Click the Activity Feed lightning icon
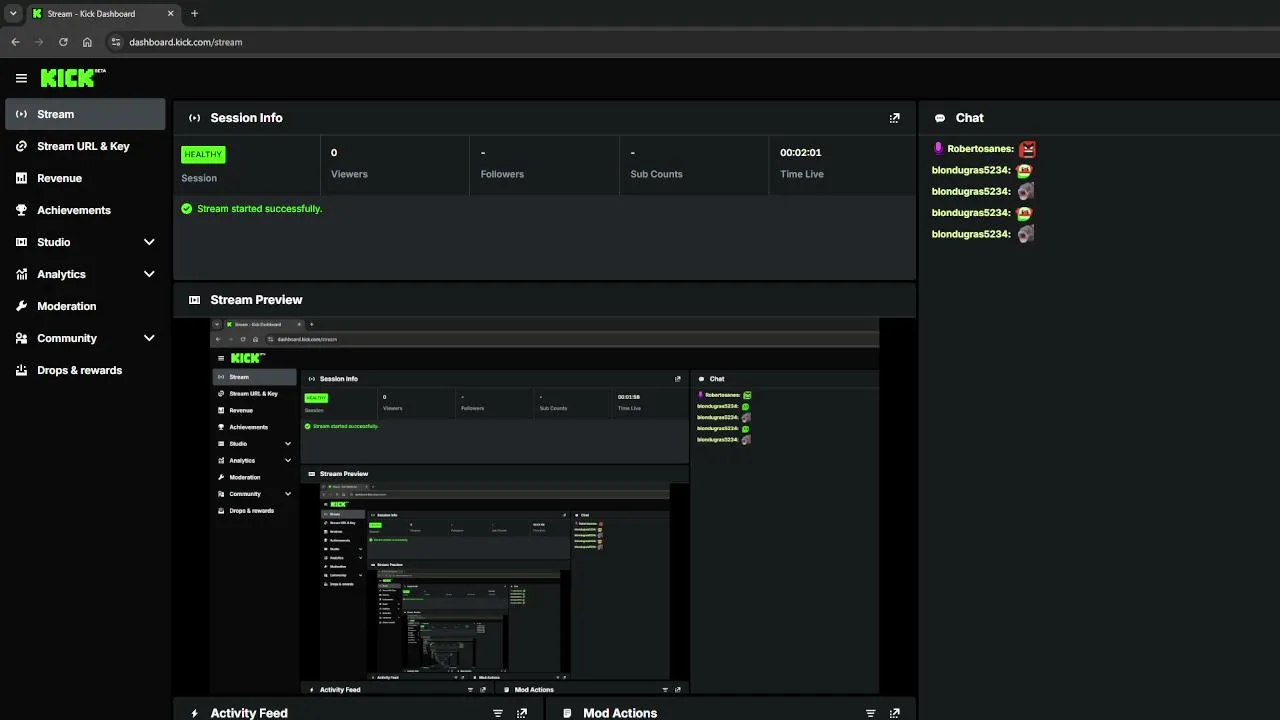 tap(194, 713)
